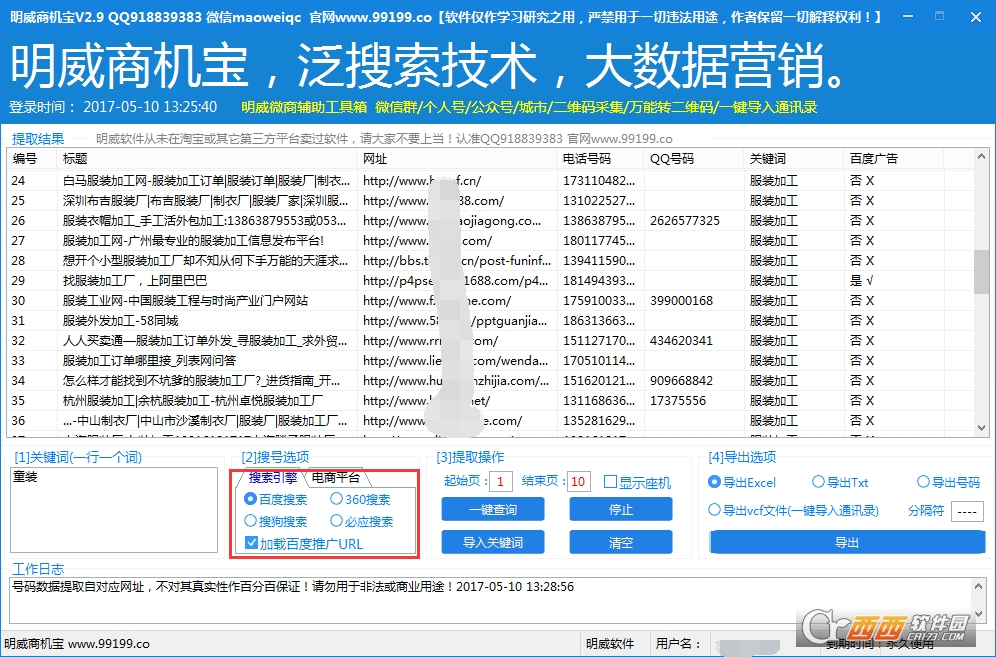The width and height of the screenshot is (996, 657).
Task: Select 导出号码 export option
Action: (x=948, y=482)
